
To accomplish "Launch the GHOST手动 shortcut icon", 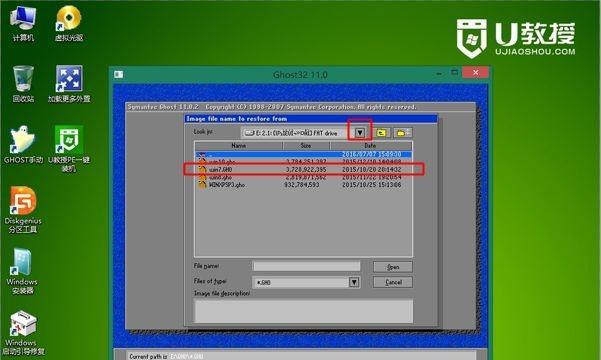I will [23, 145].
